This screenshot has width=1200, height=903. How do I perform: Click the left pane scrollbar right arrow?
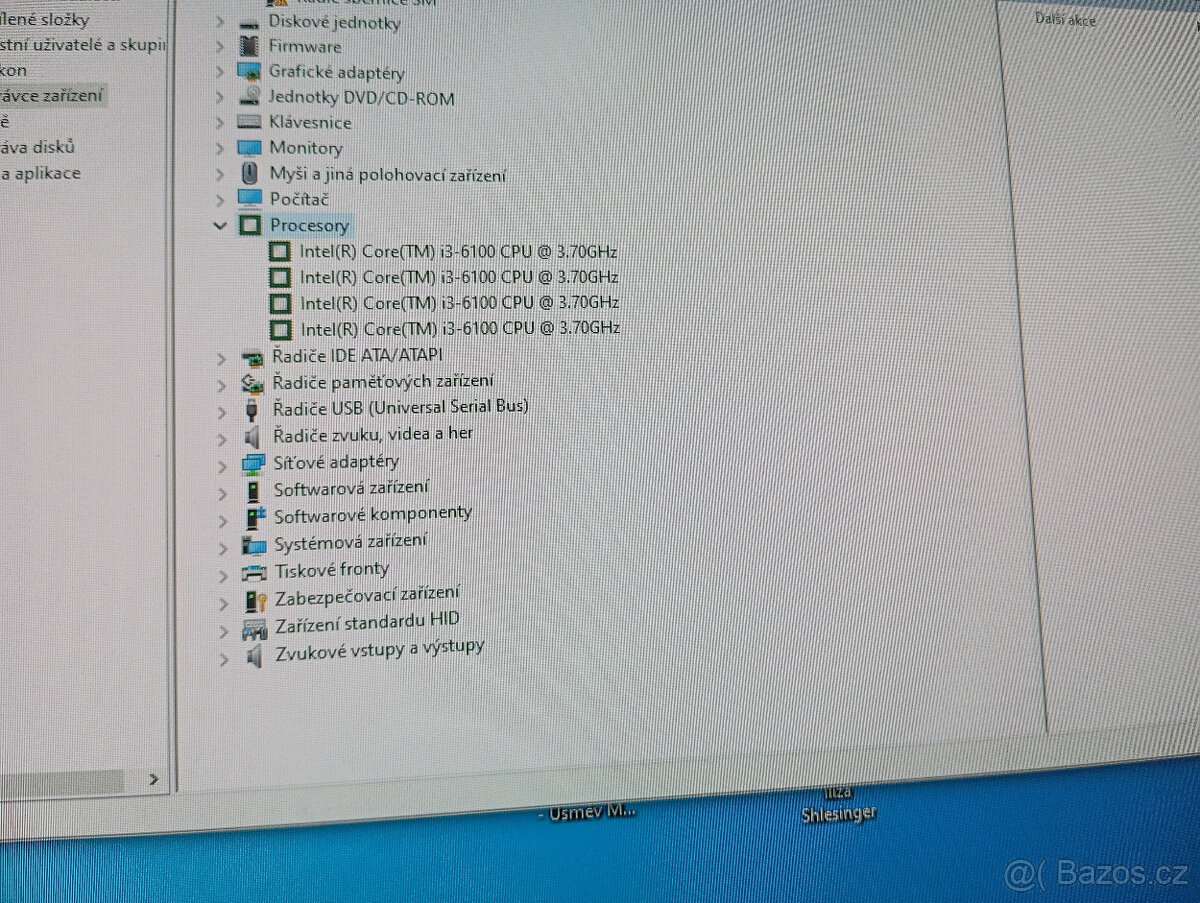click(154, 778)
